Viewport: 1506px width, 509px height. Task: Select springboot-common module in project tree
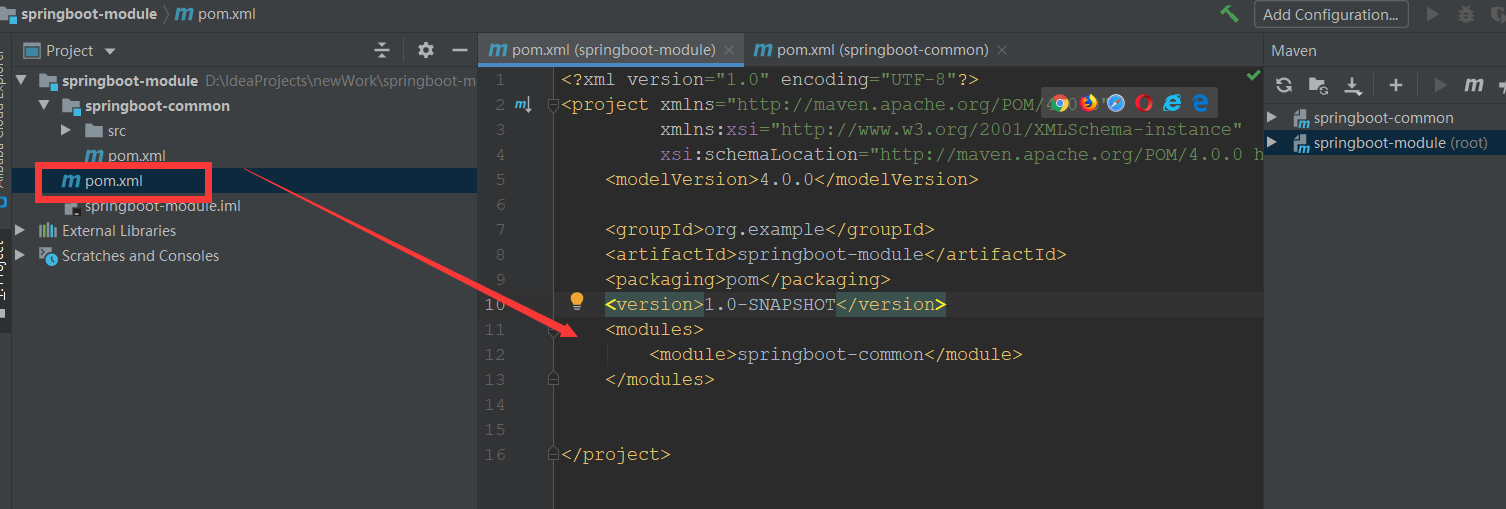[146, 105]
